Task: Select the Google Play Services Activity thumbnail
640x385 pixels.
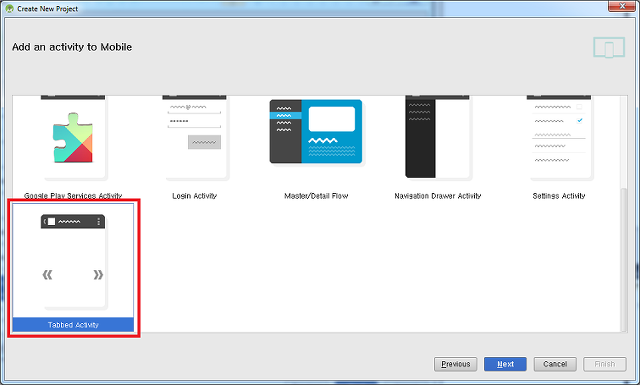Action: (x=73, y=138)
